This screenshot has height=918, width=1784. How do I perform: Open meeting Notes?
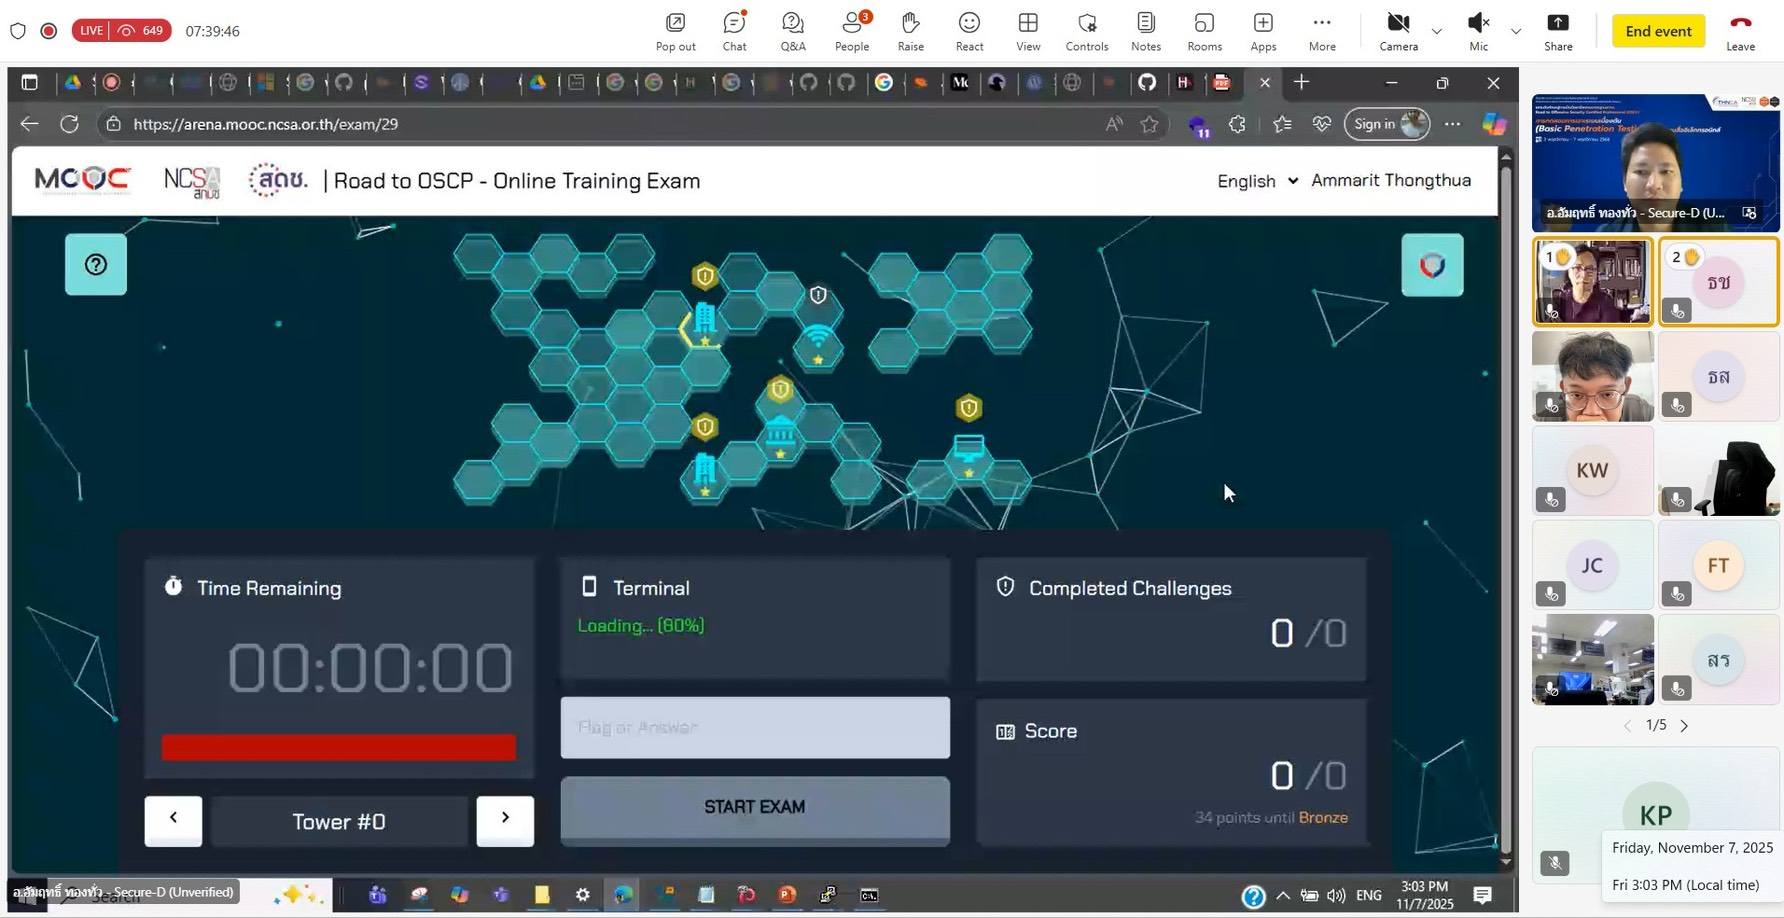[x=1146, y=31]
